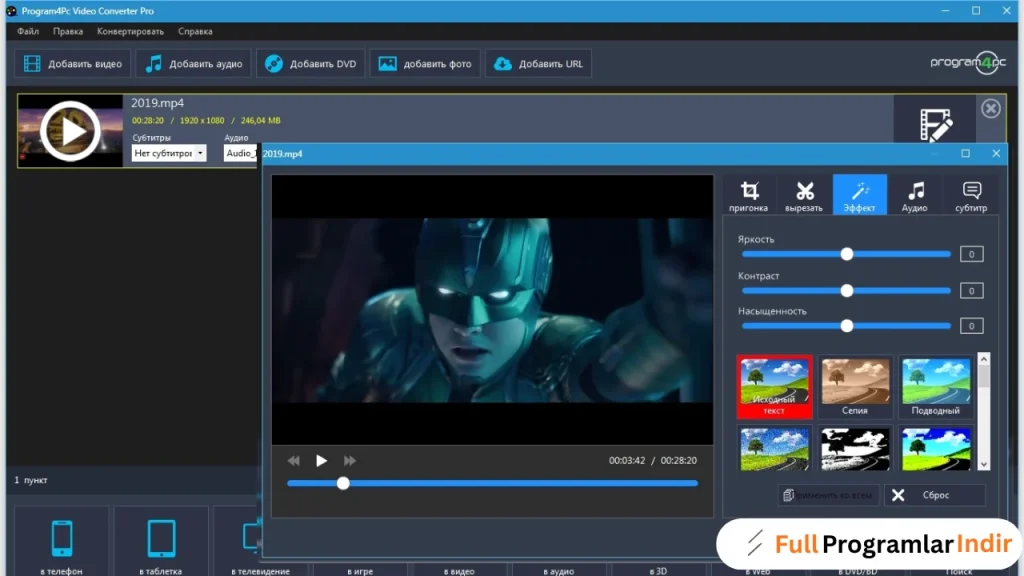The image size is (1024, 576).
Task: Select the Сепия effect preset
Action: click(x=855, y=387)
